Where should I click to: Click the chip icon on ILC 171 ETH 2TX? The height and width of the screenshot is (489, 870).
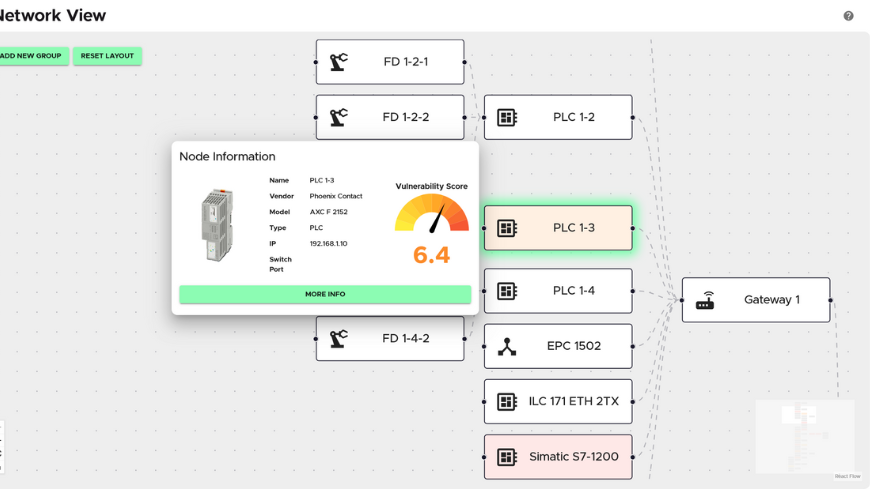(507, 402)
